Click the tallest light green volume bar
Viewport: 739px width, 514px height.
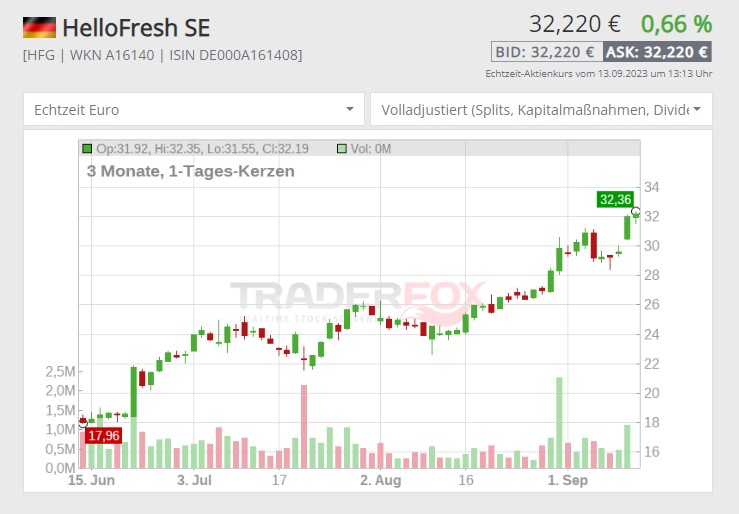[x=559, y=421]
